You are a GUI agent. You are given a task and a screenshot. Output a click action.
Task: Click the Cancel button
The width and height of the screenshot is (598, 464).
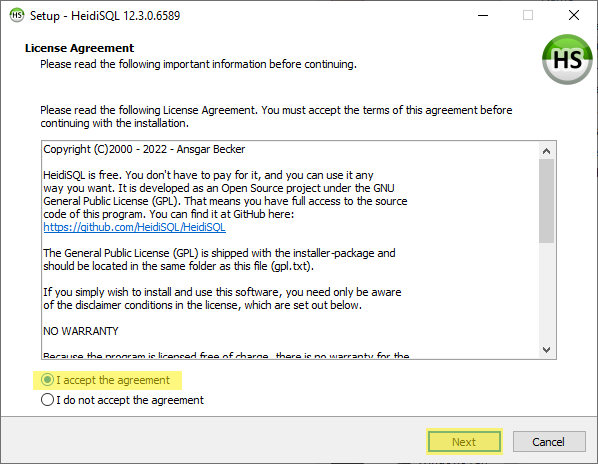549,442
